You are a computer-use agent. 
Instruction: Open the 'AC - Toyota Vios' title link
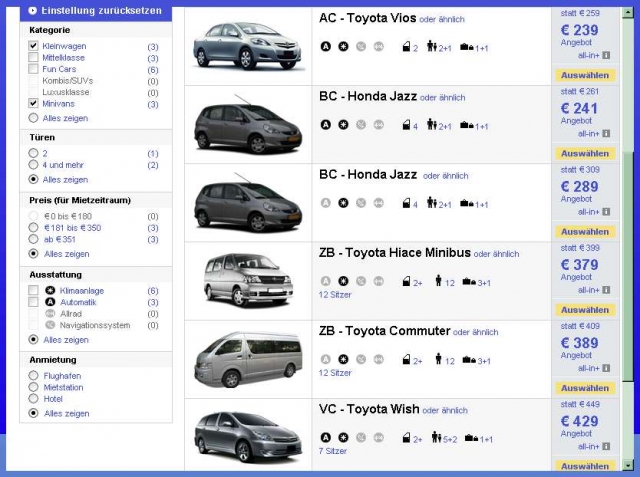coord(367,18)
